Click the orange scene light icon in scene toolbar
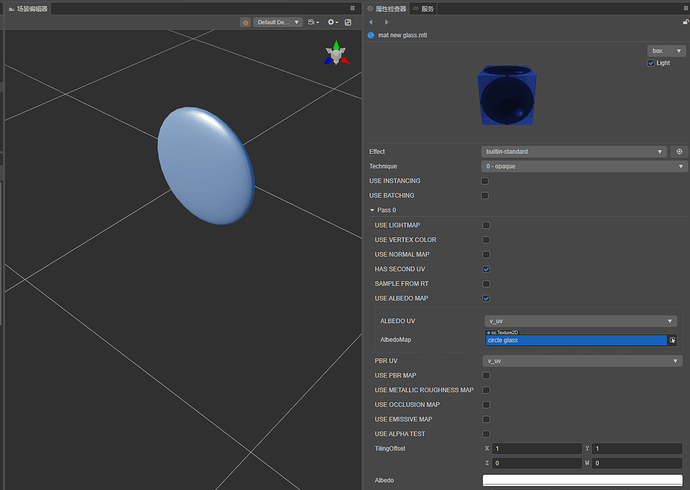 pos(245,22)
